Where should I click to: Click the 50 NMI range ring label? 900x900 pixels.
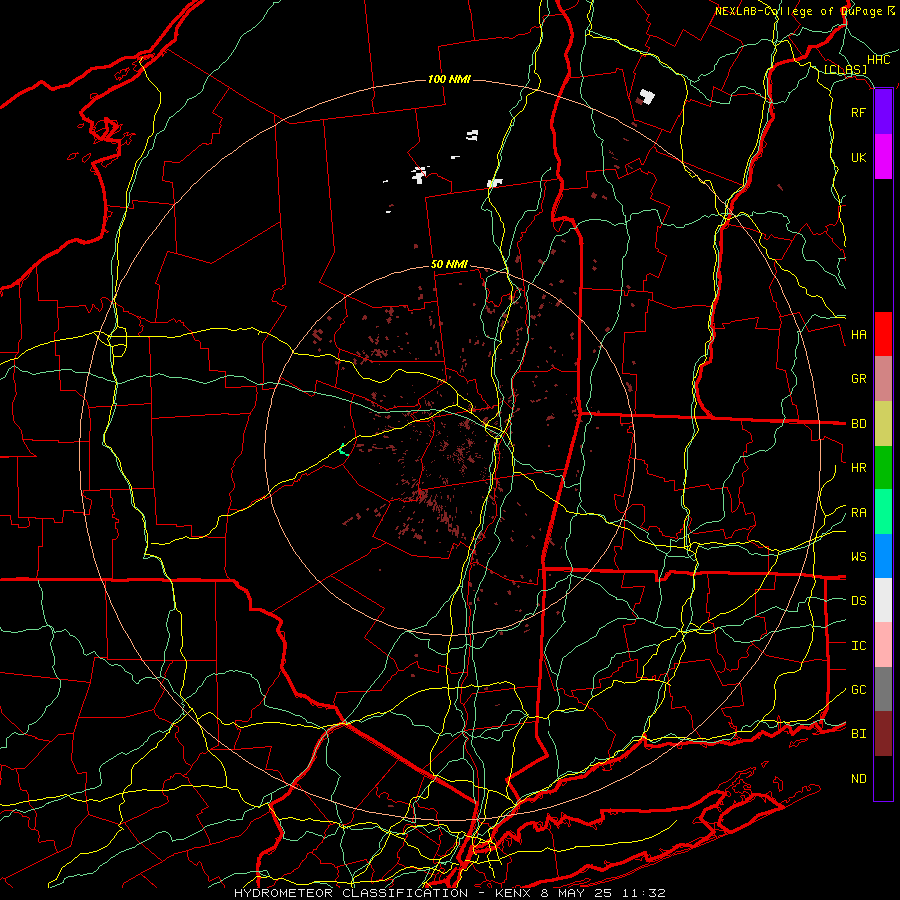(x=449, y=264)
